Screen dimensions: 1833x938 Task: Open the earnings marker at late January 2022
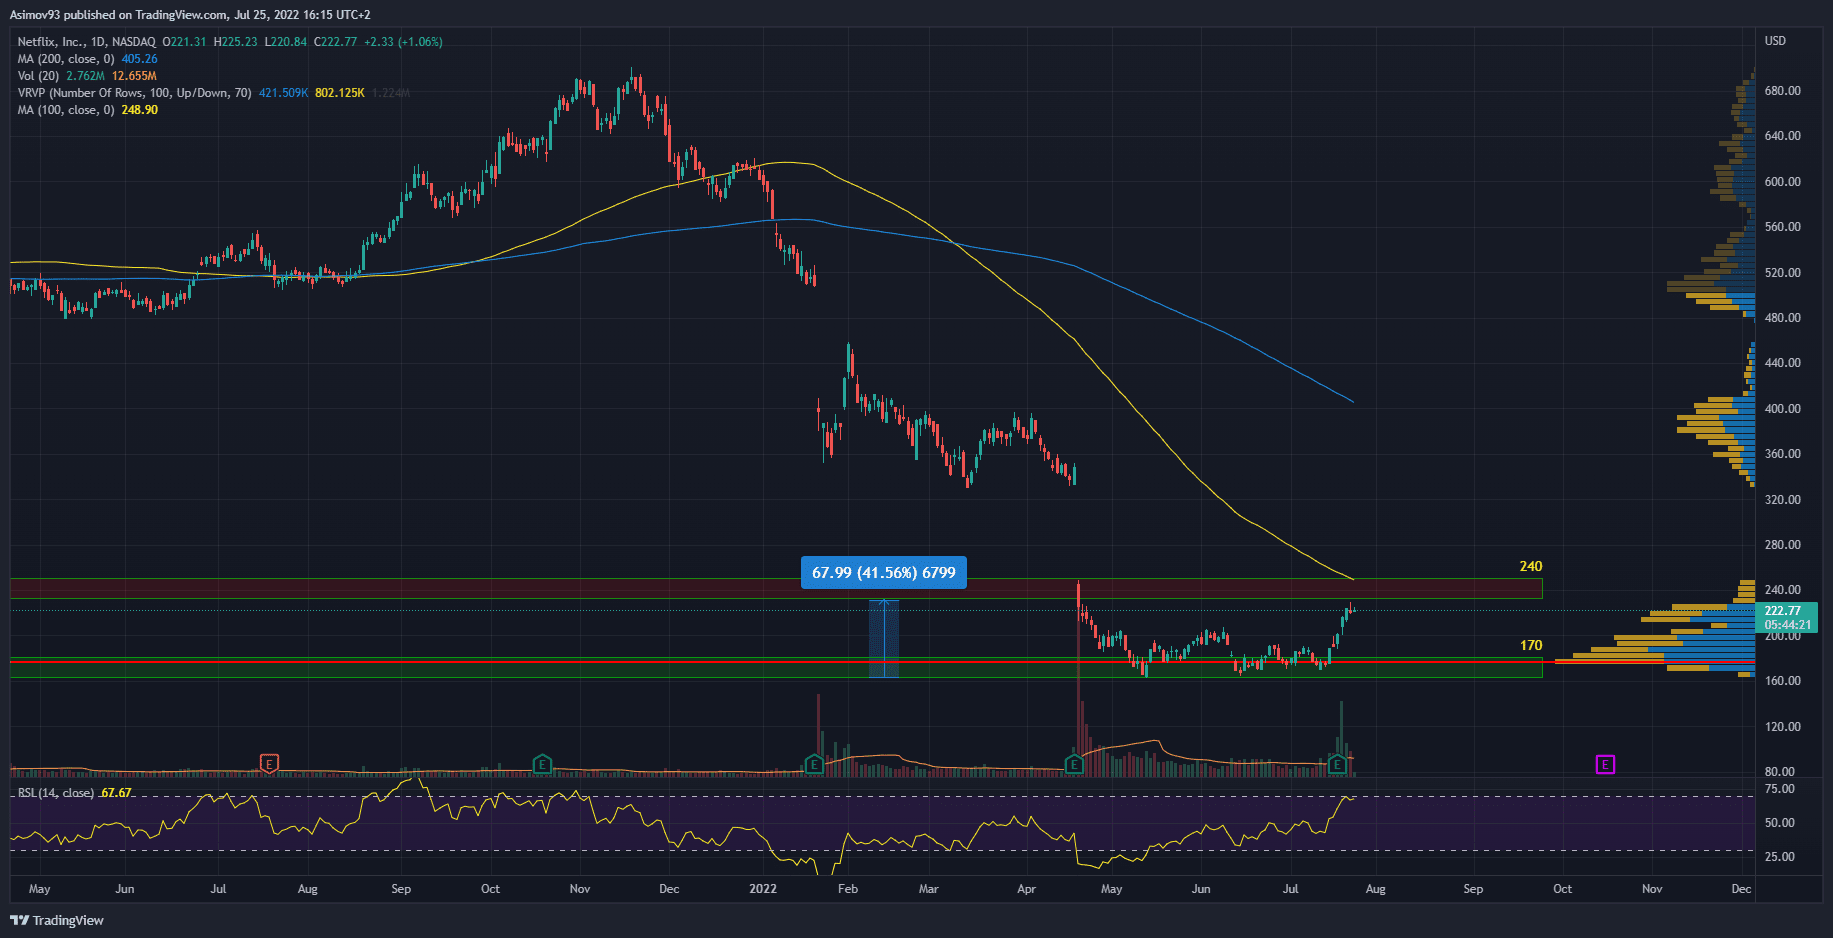click(814, 765)
